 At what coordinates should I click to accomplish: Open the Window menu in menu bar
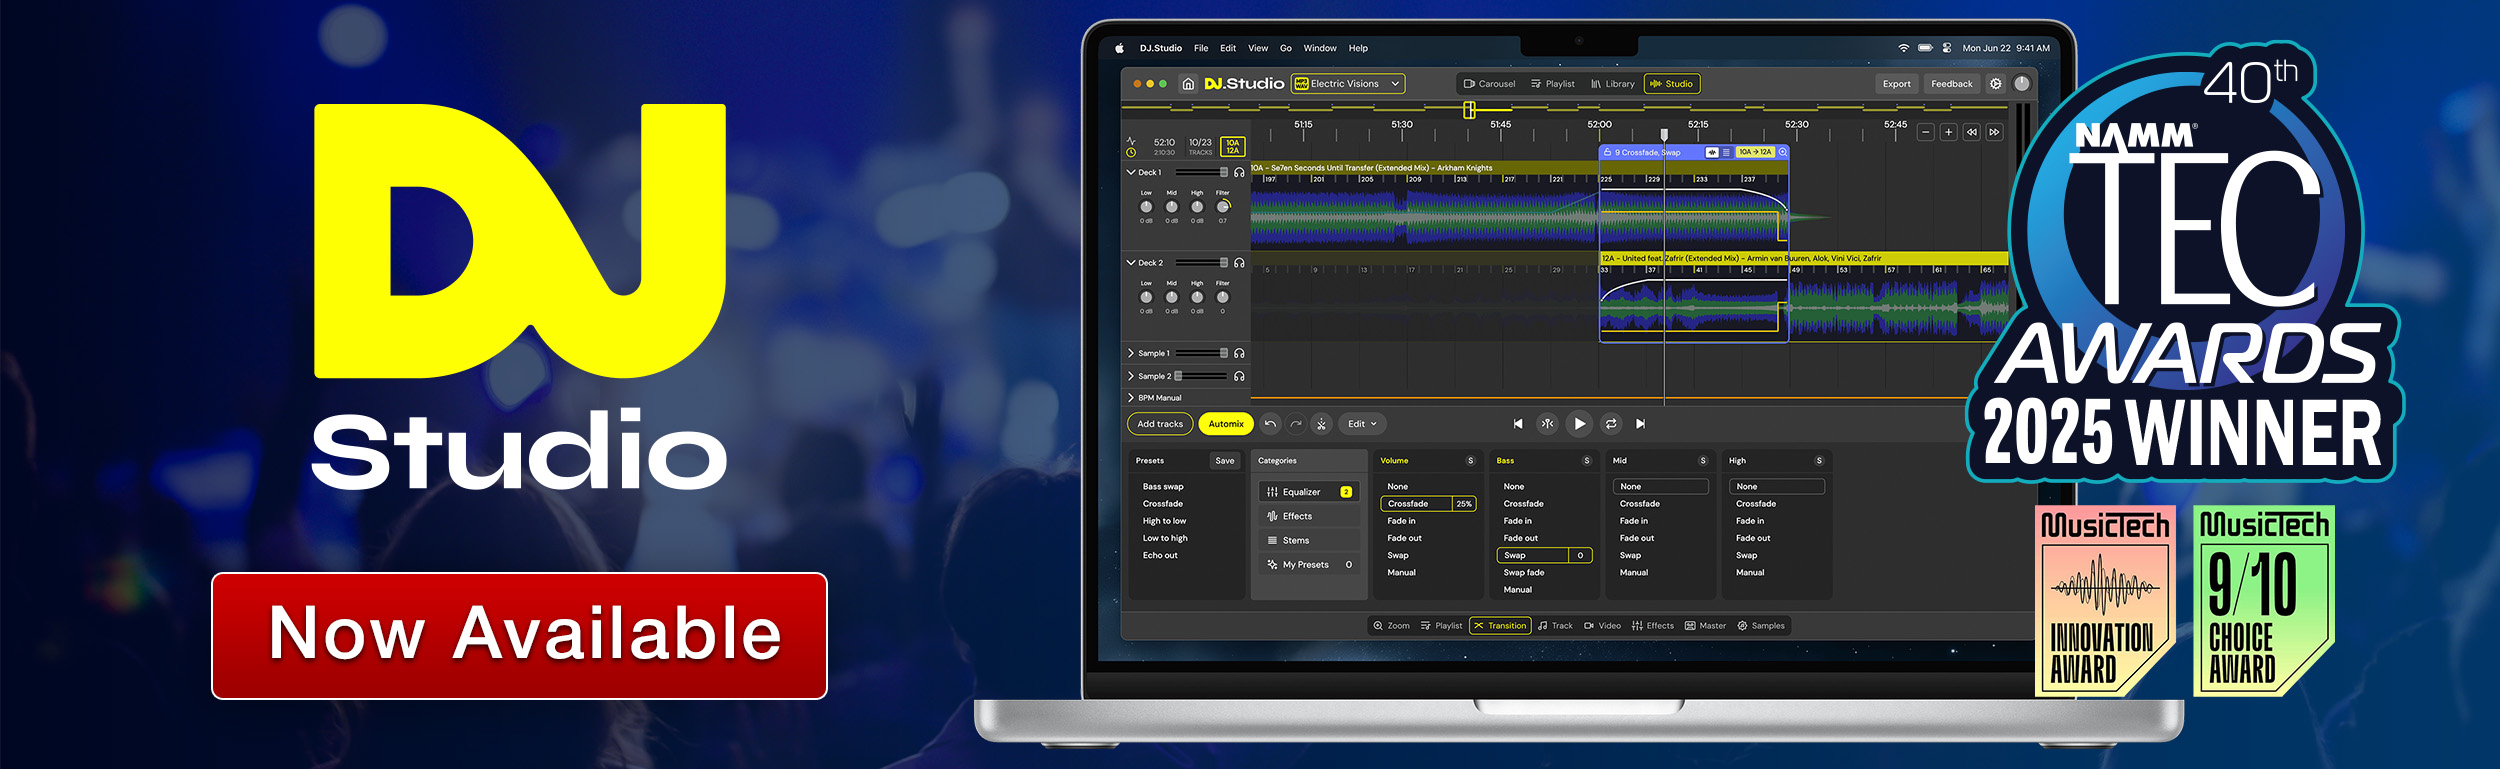pyautogui.click(x=1320, y=48)
